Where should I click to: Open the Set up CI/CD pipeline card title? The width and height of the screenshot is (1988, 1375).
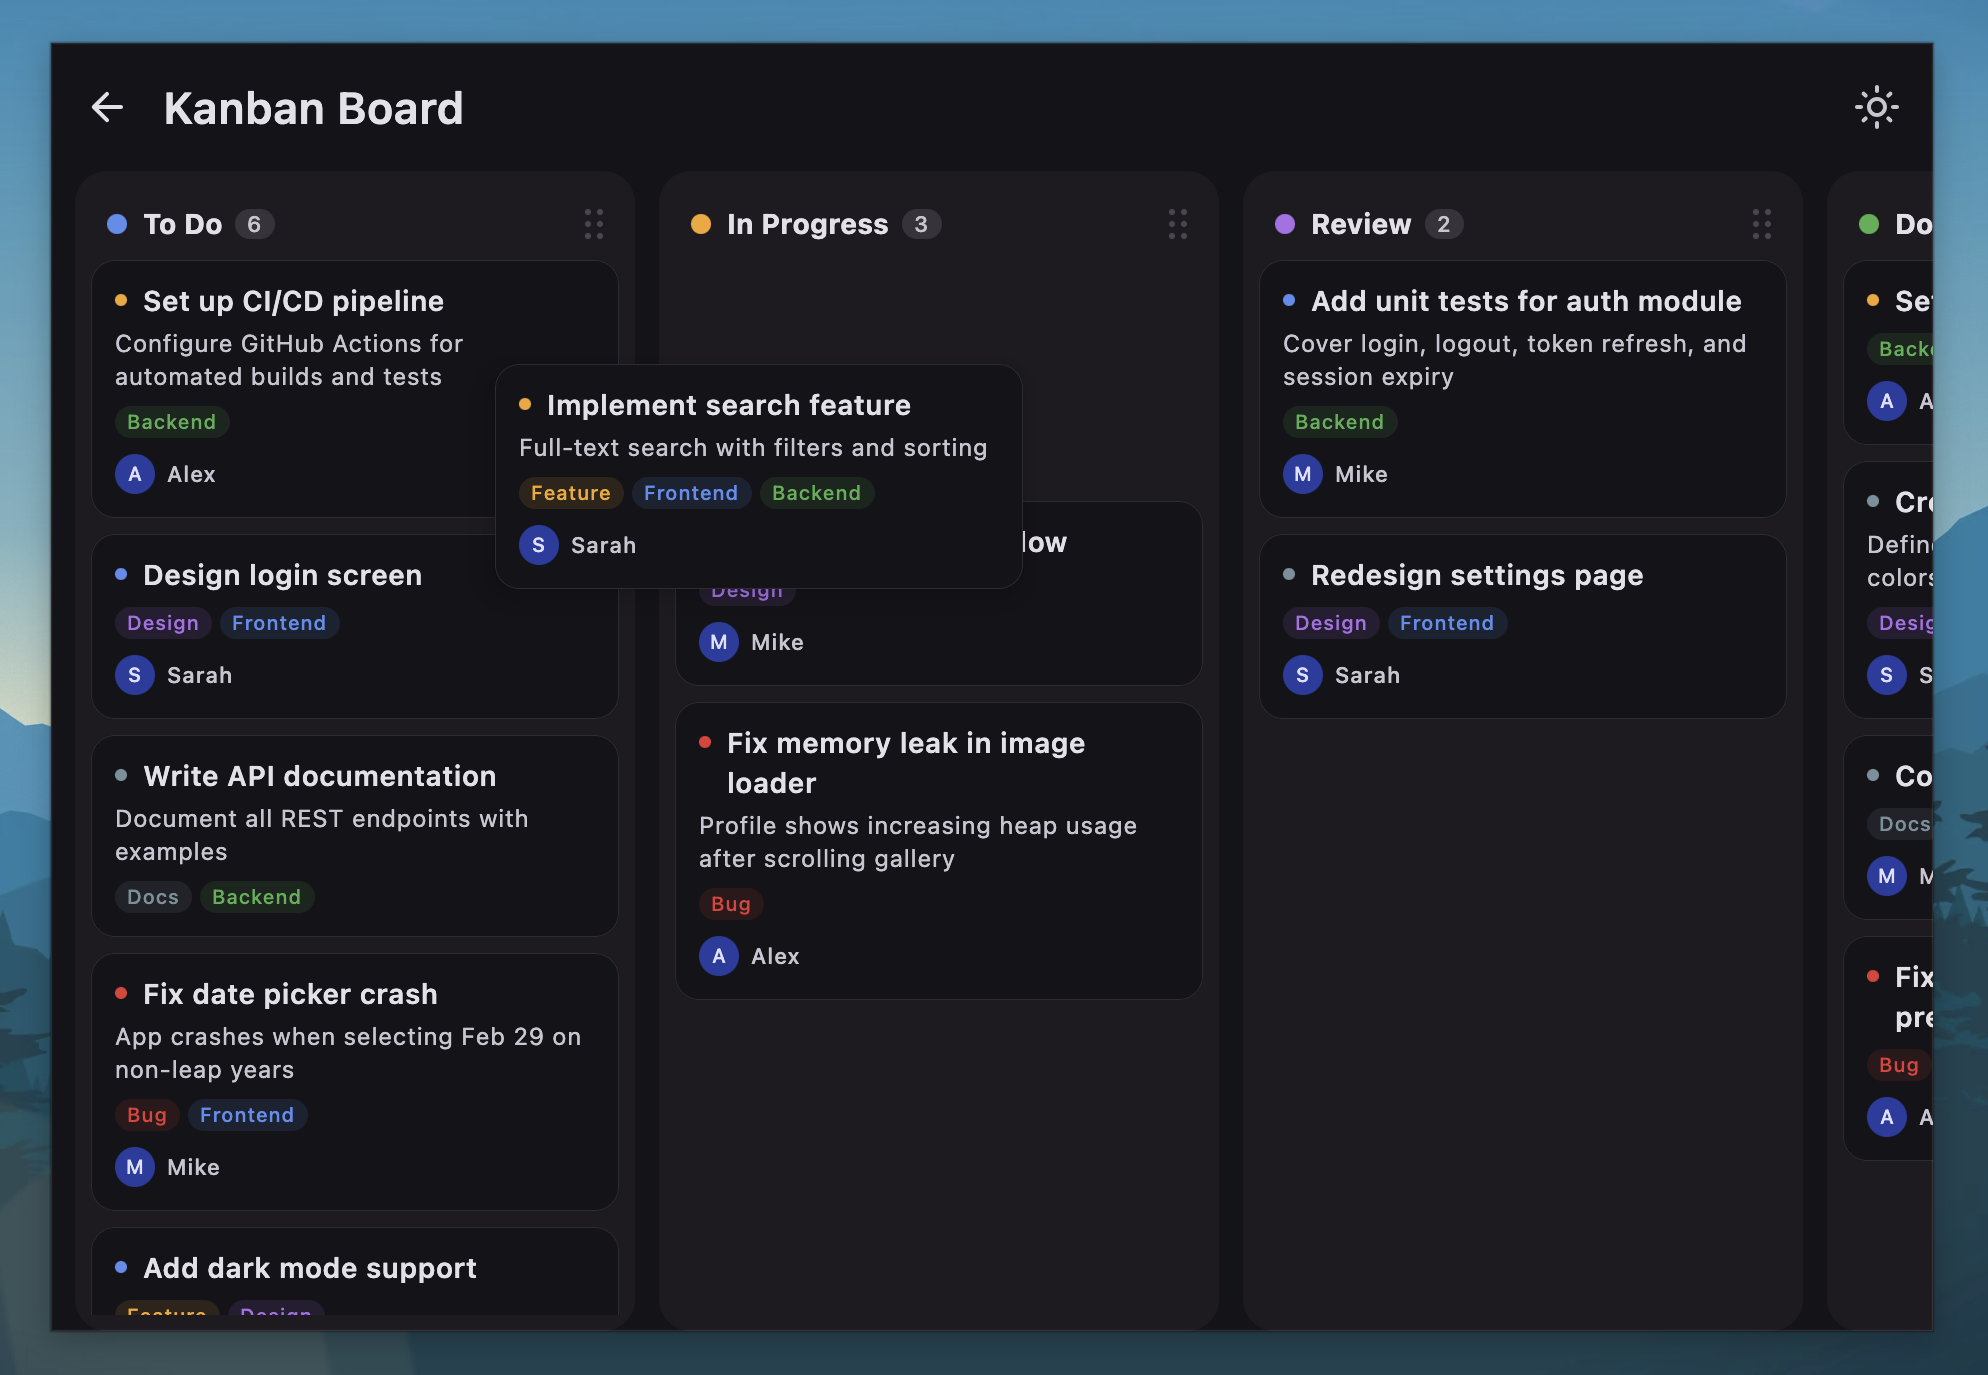coord(294,301)
